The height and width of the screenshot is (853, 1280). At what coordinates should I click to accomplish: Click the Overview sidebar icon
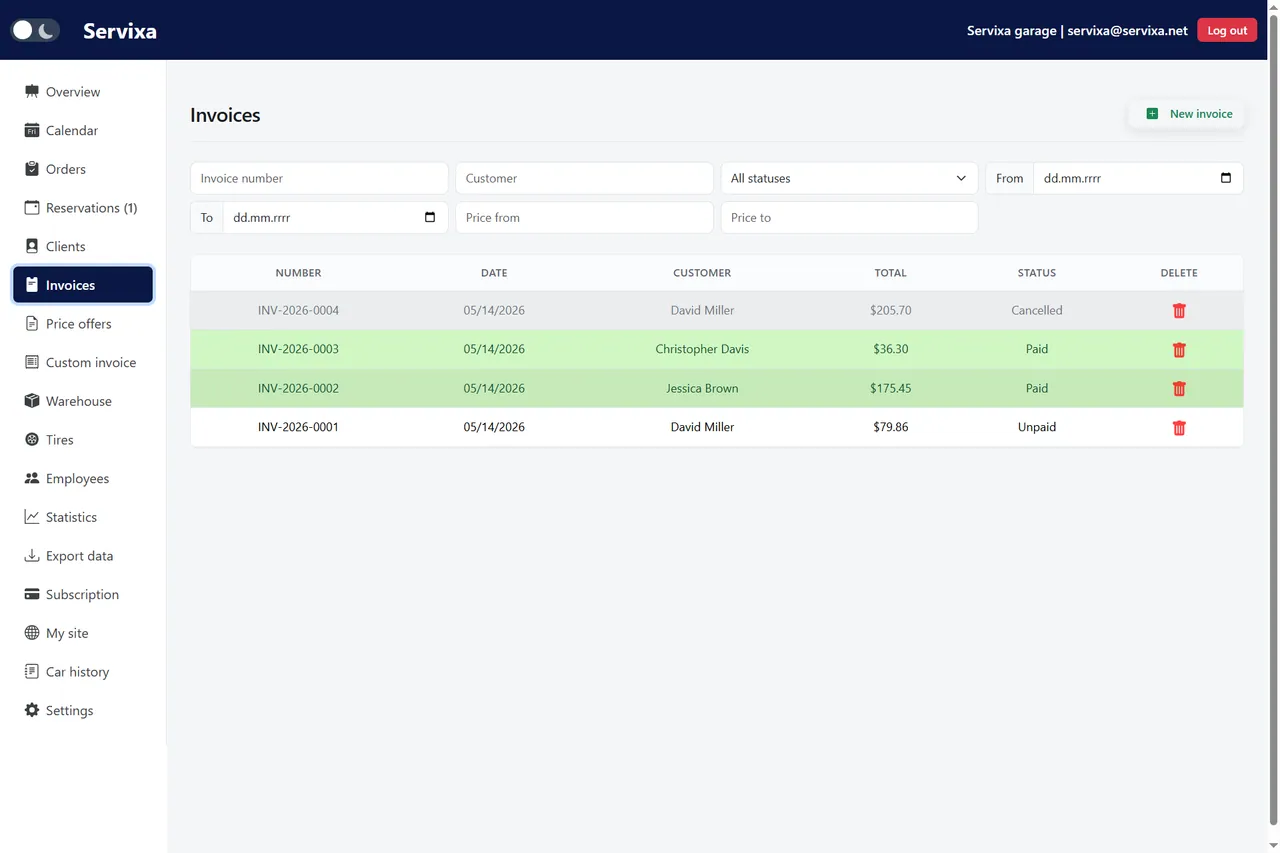pos(32,92)
